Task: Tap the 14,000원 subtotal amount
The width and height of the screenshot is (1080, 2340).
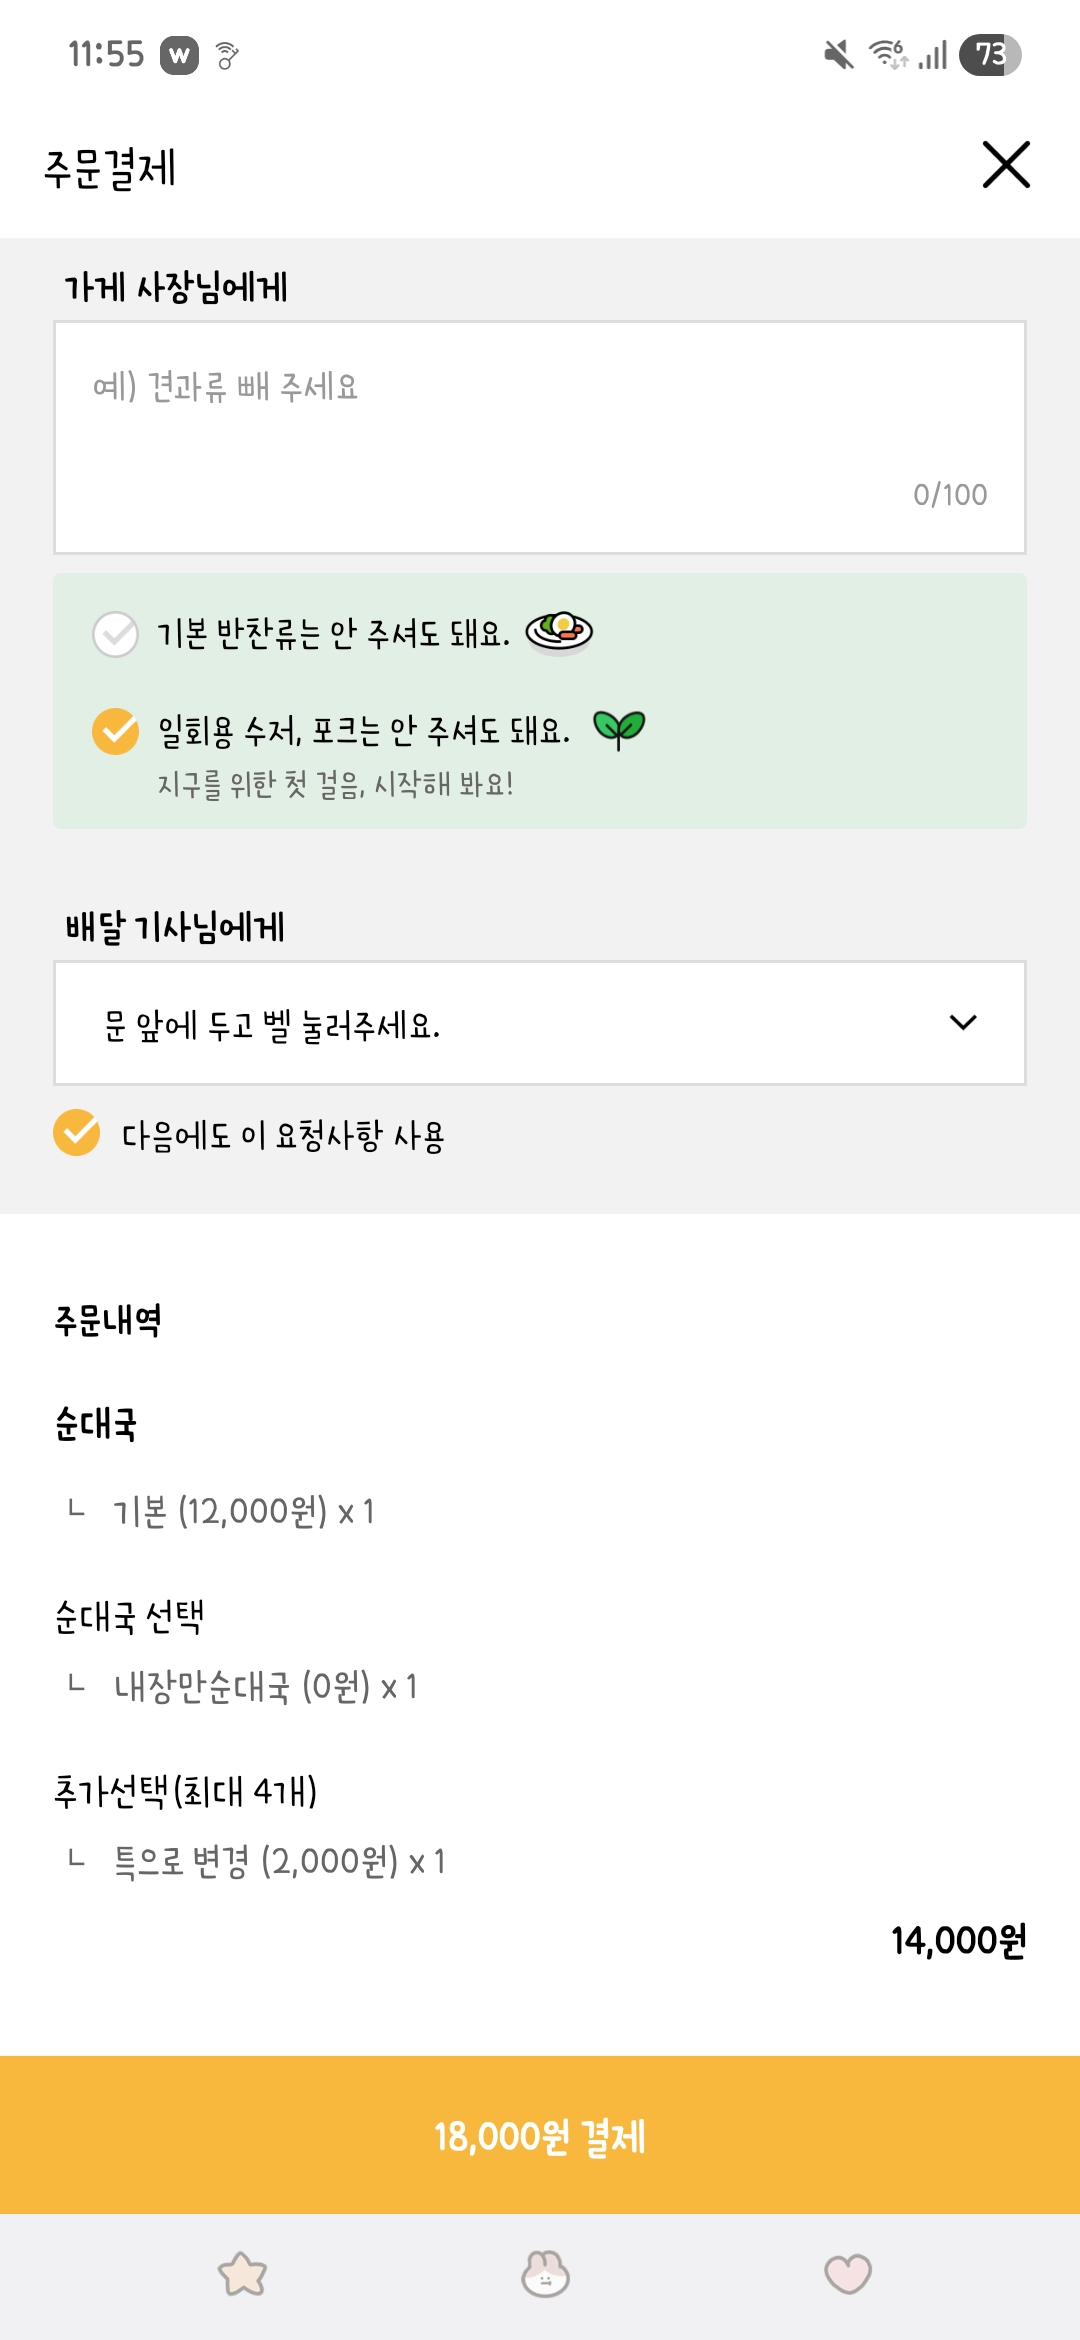Action: [x=958, y=1941]
